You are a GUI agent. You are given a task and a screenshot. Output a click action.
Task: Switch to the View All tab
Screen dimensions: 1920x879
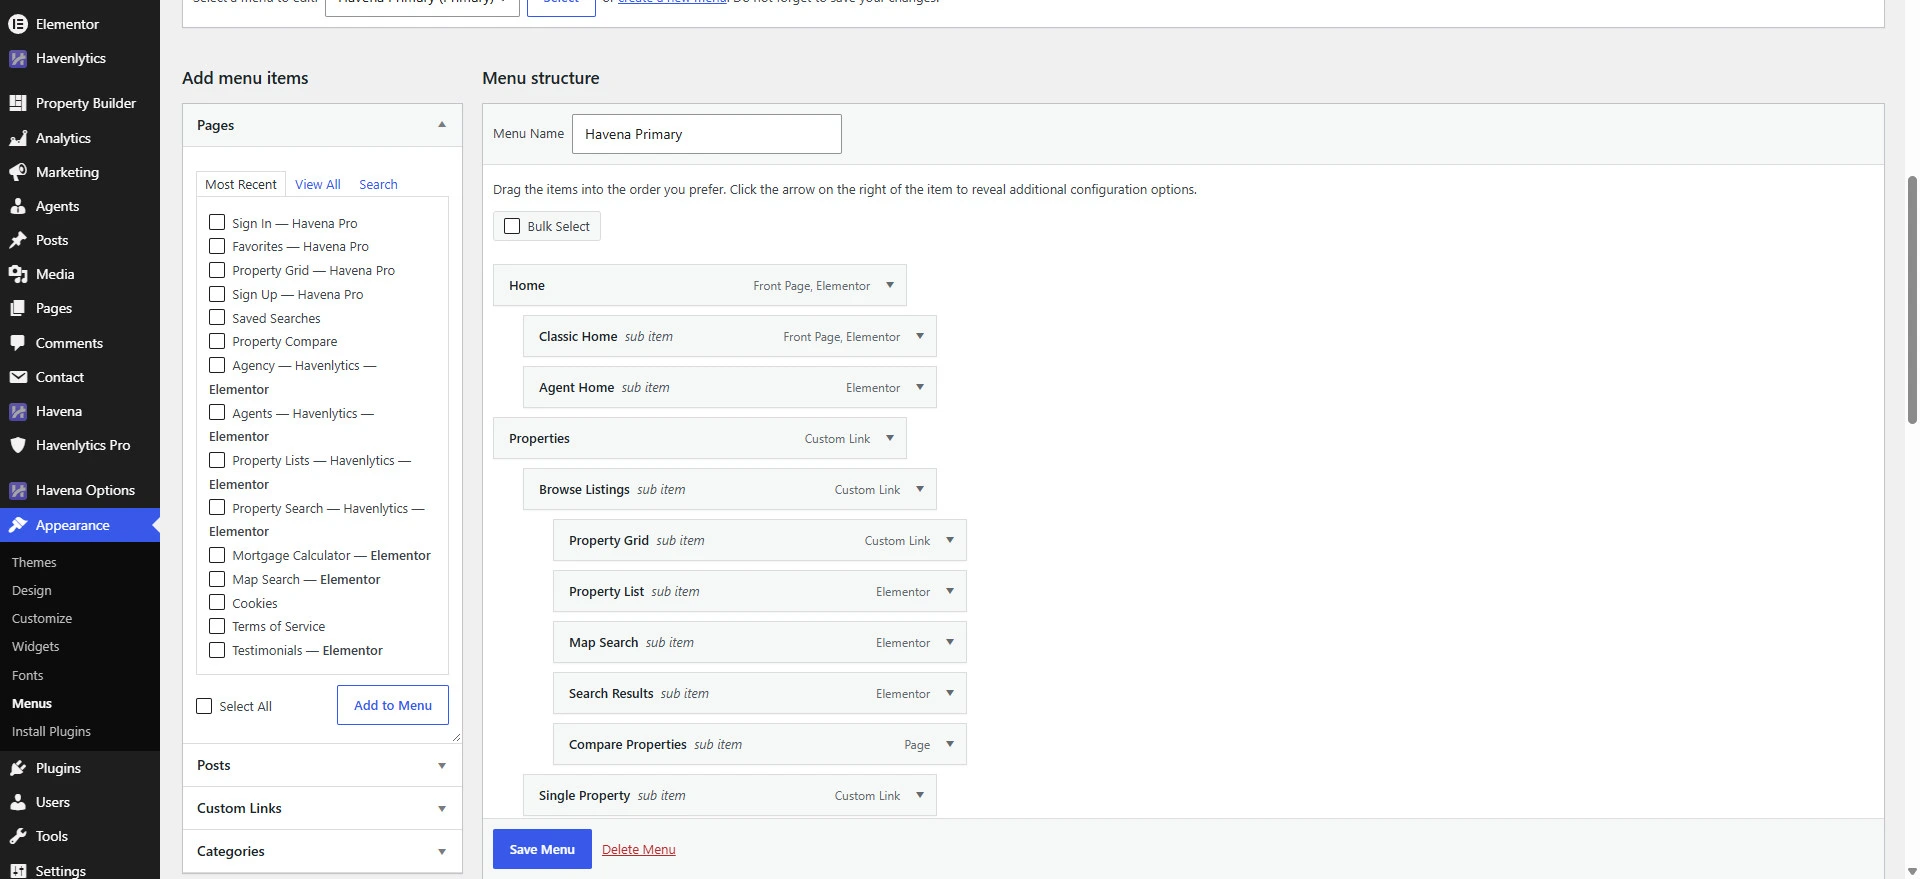[318, 184]
